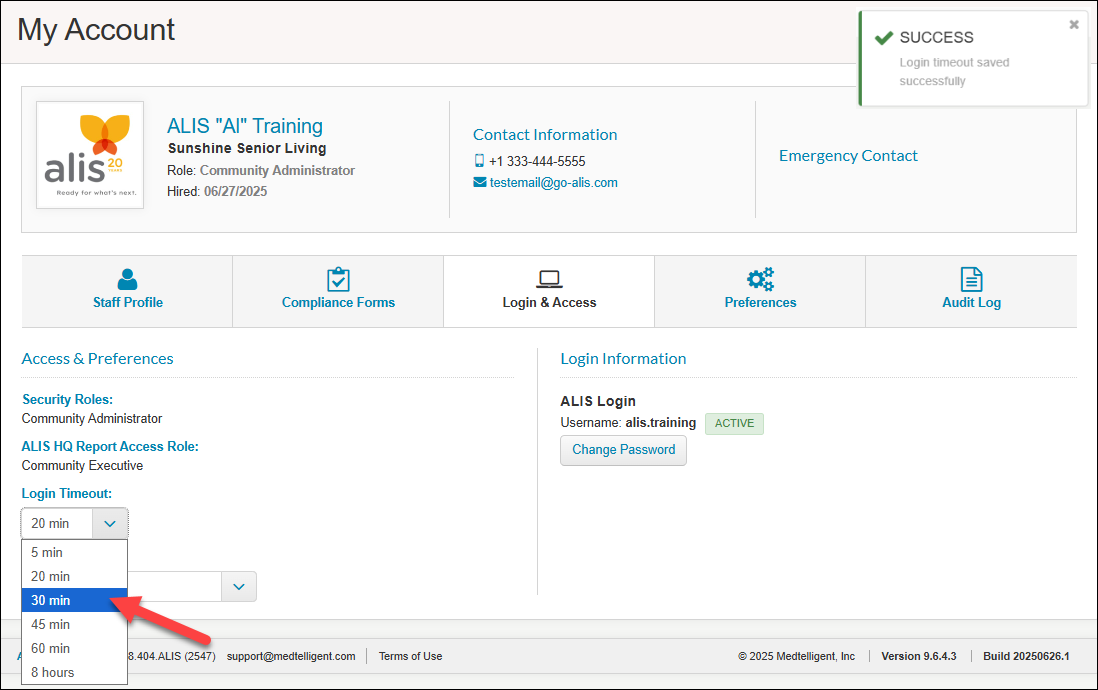Screen dimensions: 1098x690
Task: Switch to the Compliance Forms tab
Action: coord(338,291)
